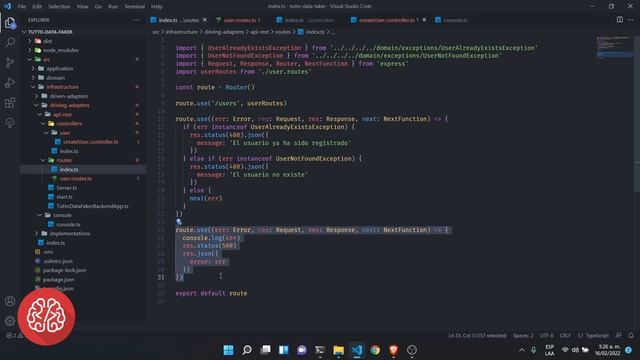The width and height of the screenshot is (640, 360).
Task: Open TuttoDataFakerBackendApp.ts file
Action: tap(92, 206)
